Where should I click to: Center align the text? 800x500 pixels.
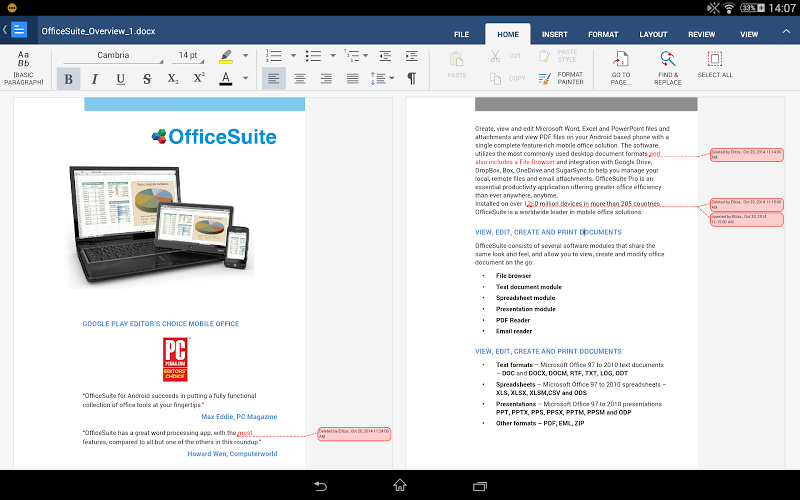click(300, 79)
